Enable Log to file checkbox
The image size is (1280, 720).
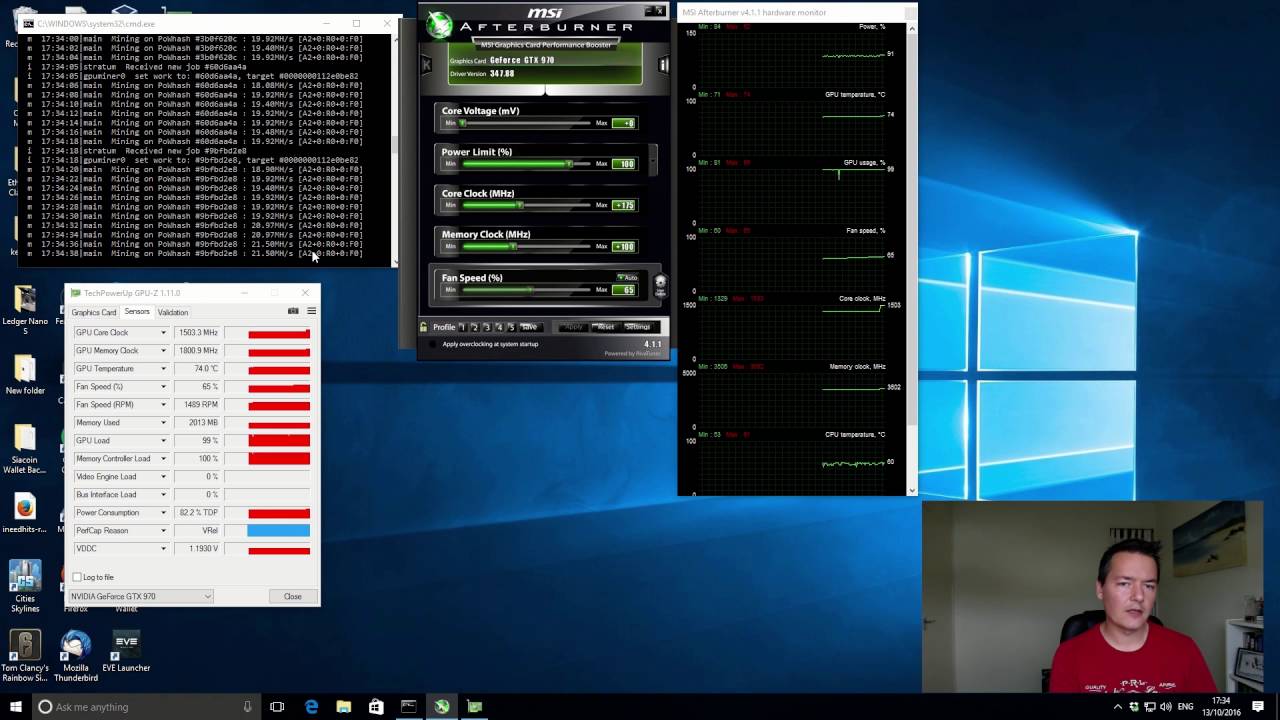coord(77,577)
